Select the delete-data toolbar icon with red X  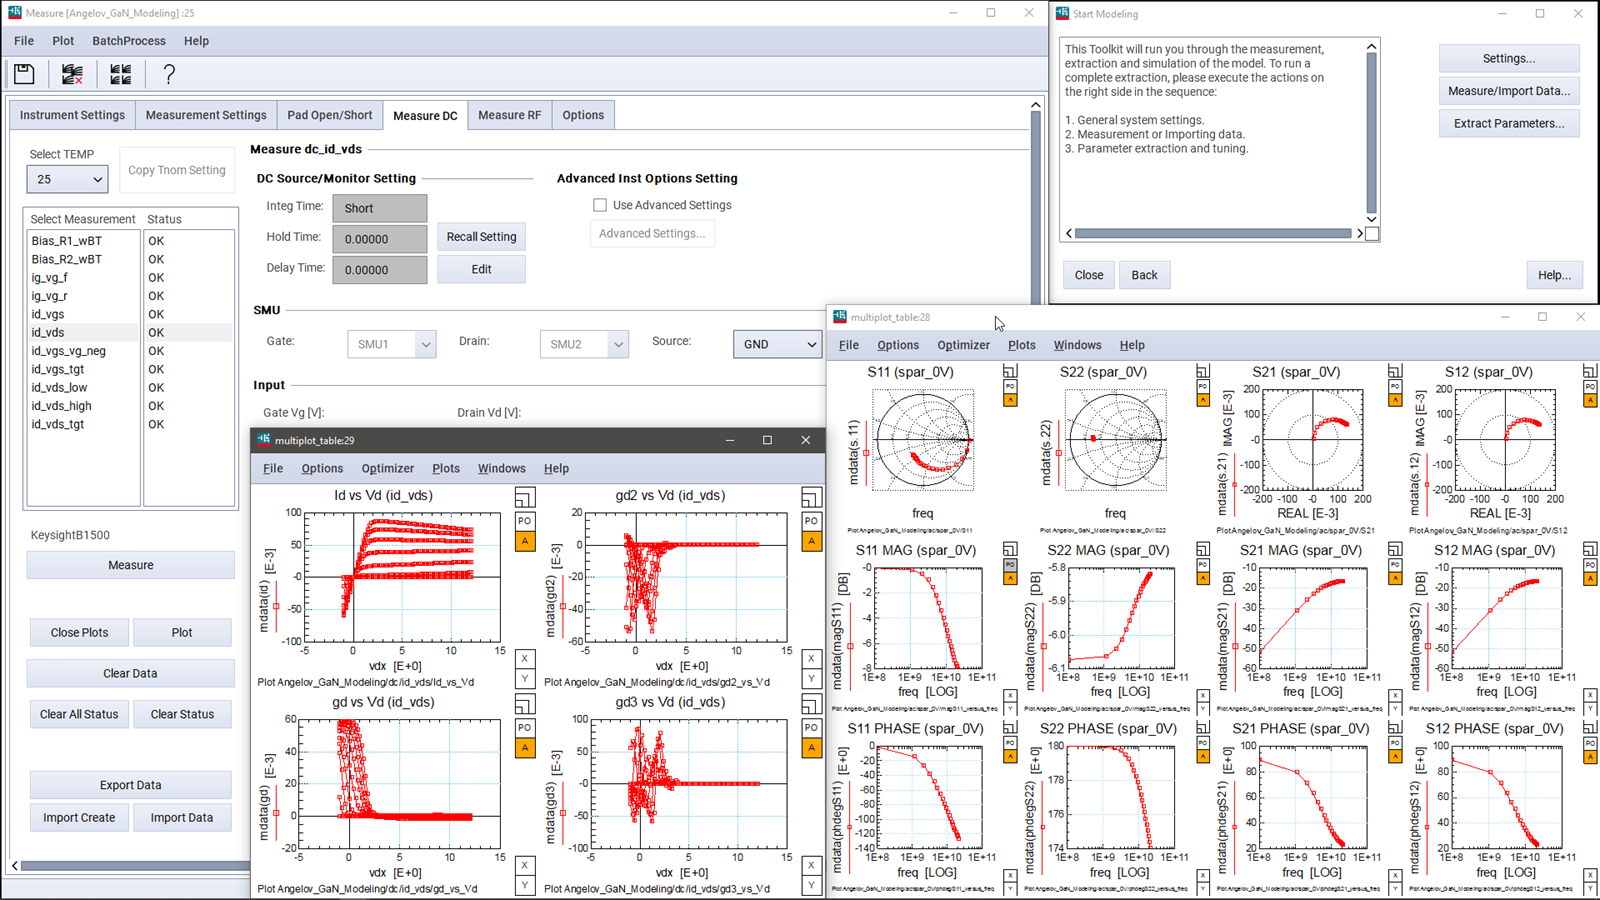[71, 73]
